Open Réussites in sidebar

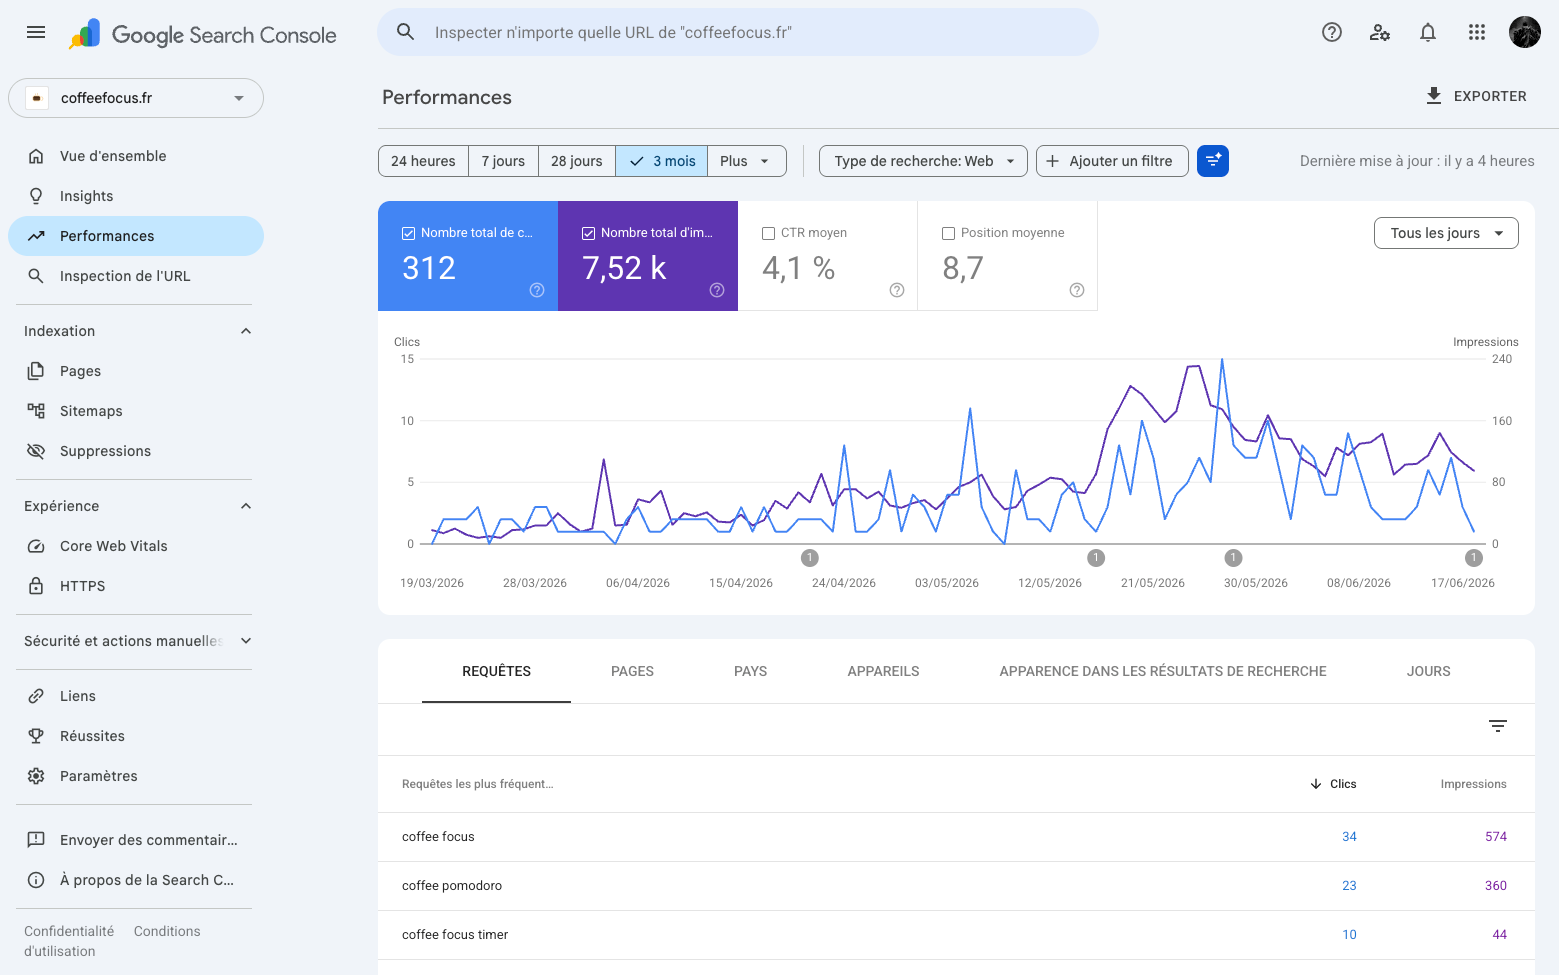[136, 736]
